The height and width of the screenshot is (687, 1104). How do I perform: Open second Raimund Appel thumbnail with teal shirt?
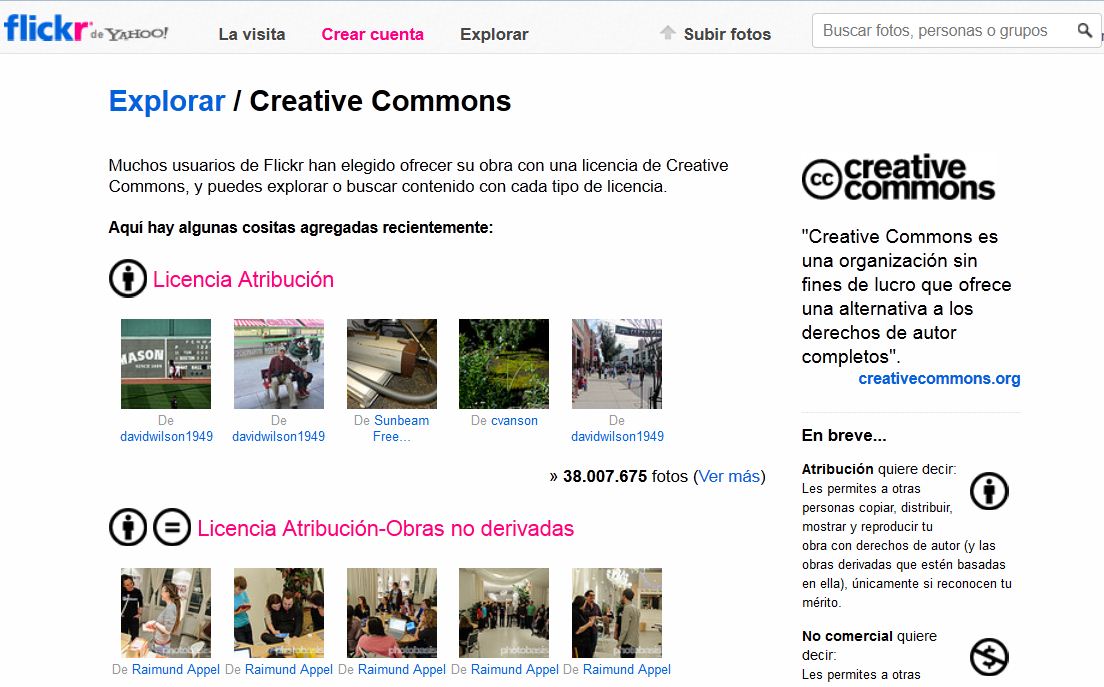pos(279,613)
